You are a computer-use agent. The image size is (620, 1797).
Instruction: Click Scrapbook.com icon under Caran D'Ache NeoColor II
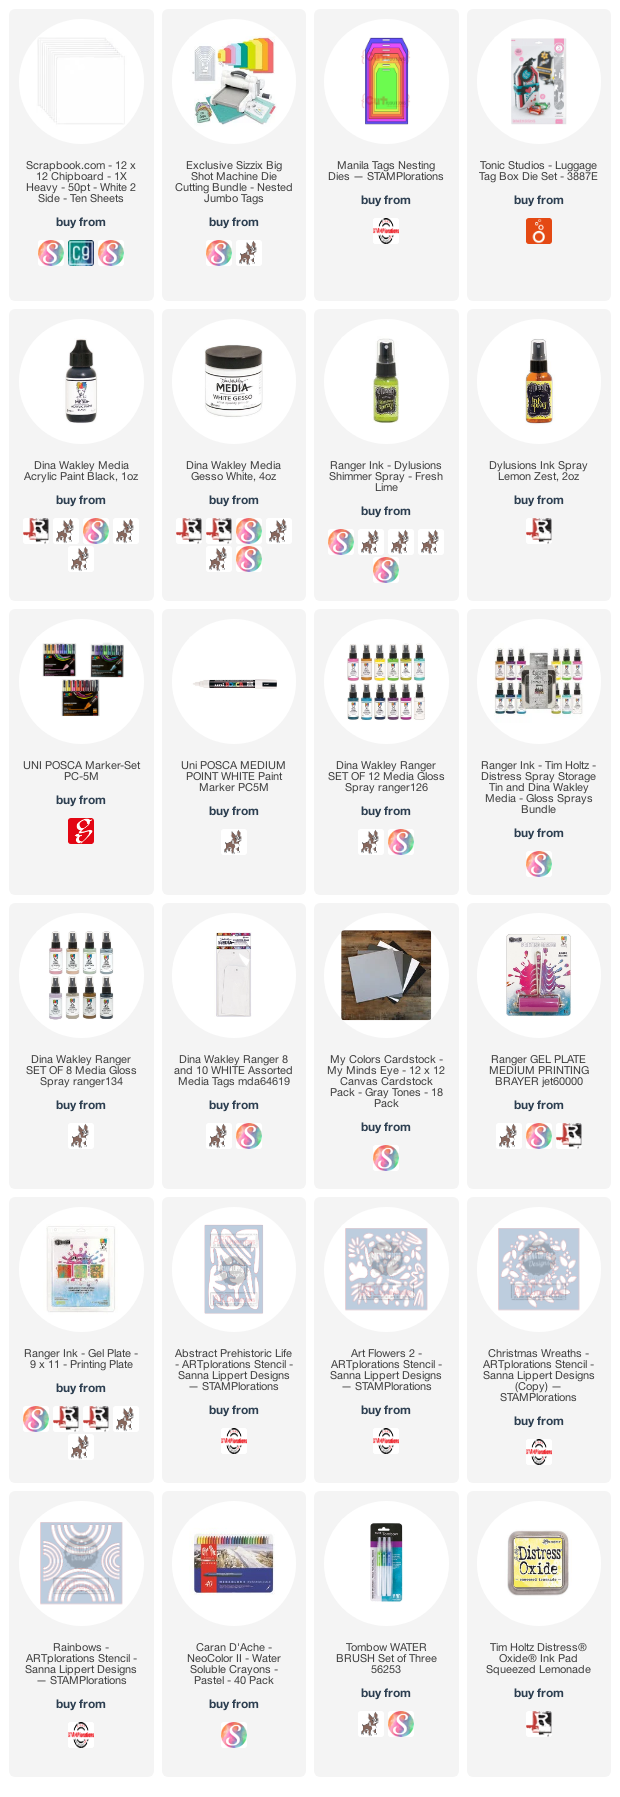(x=233, y=1735)
